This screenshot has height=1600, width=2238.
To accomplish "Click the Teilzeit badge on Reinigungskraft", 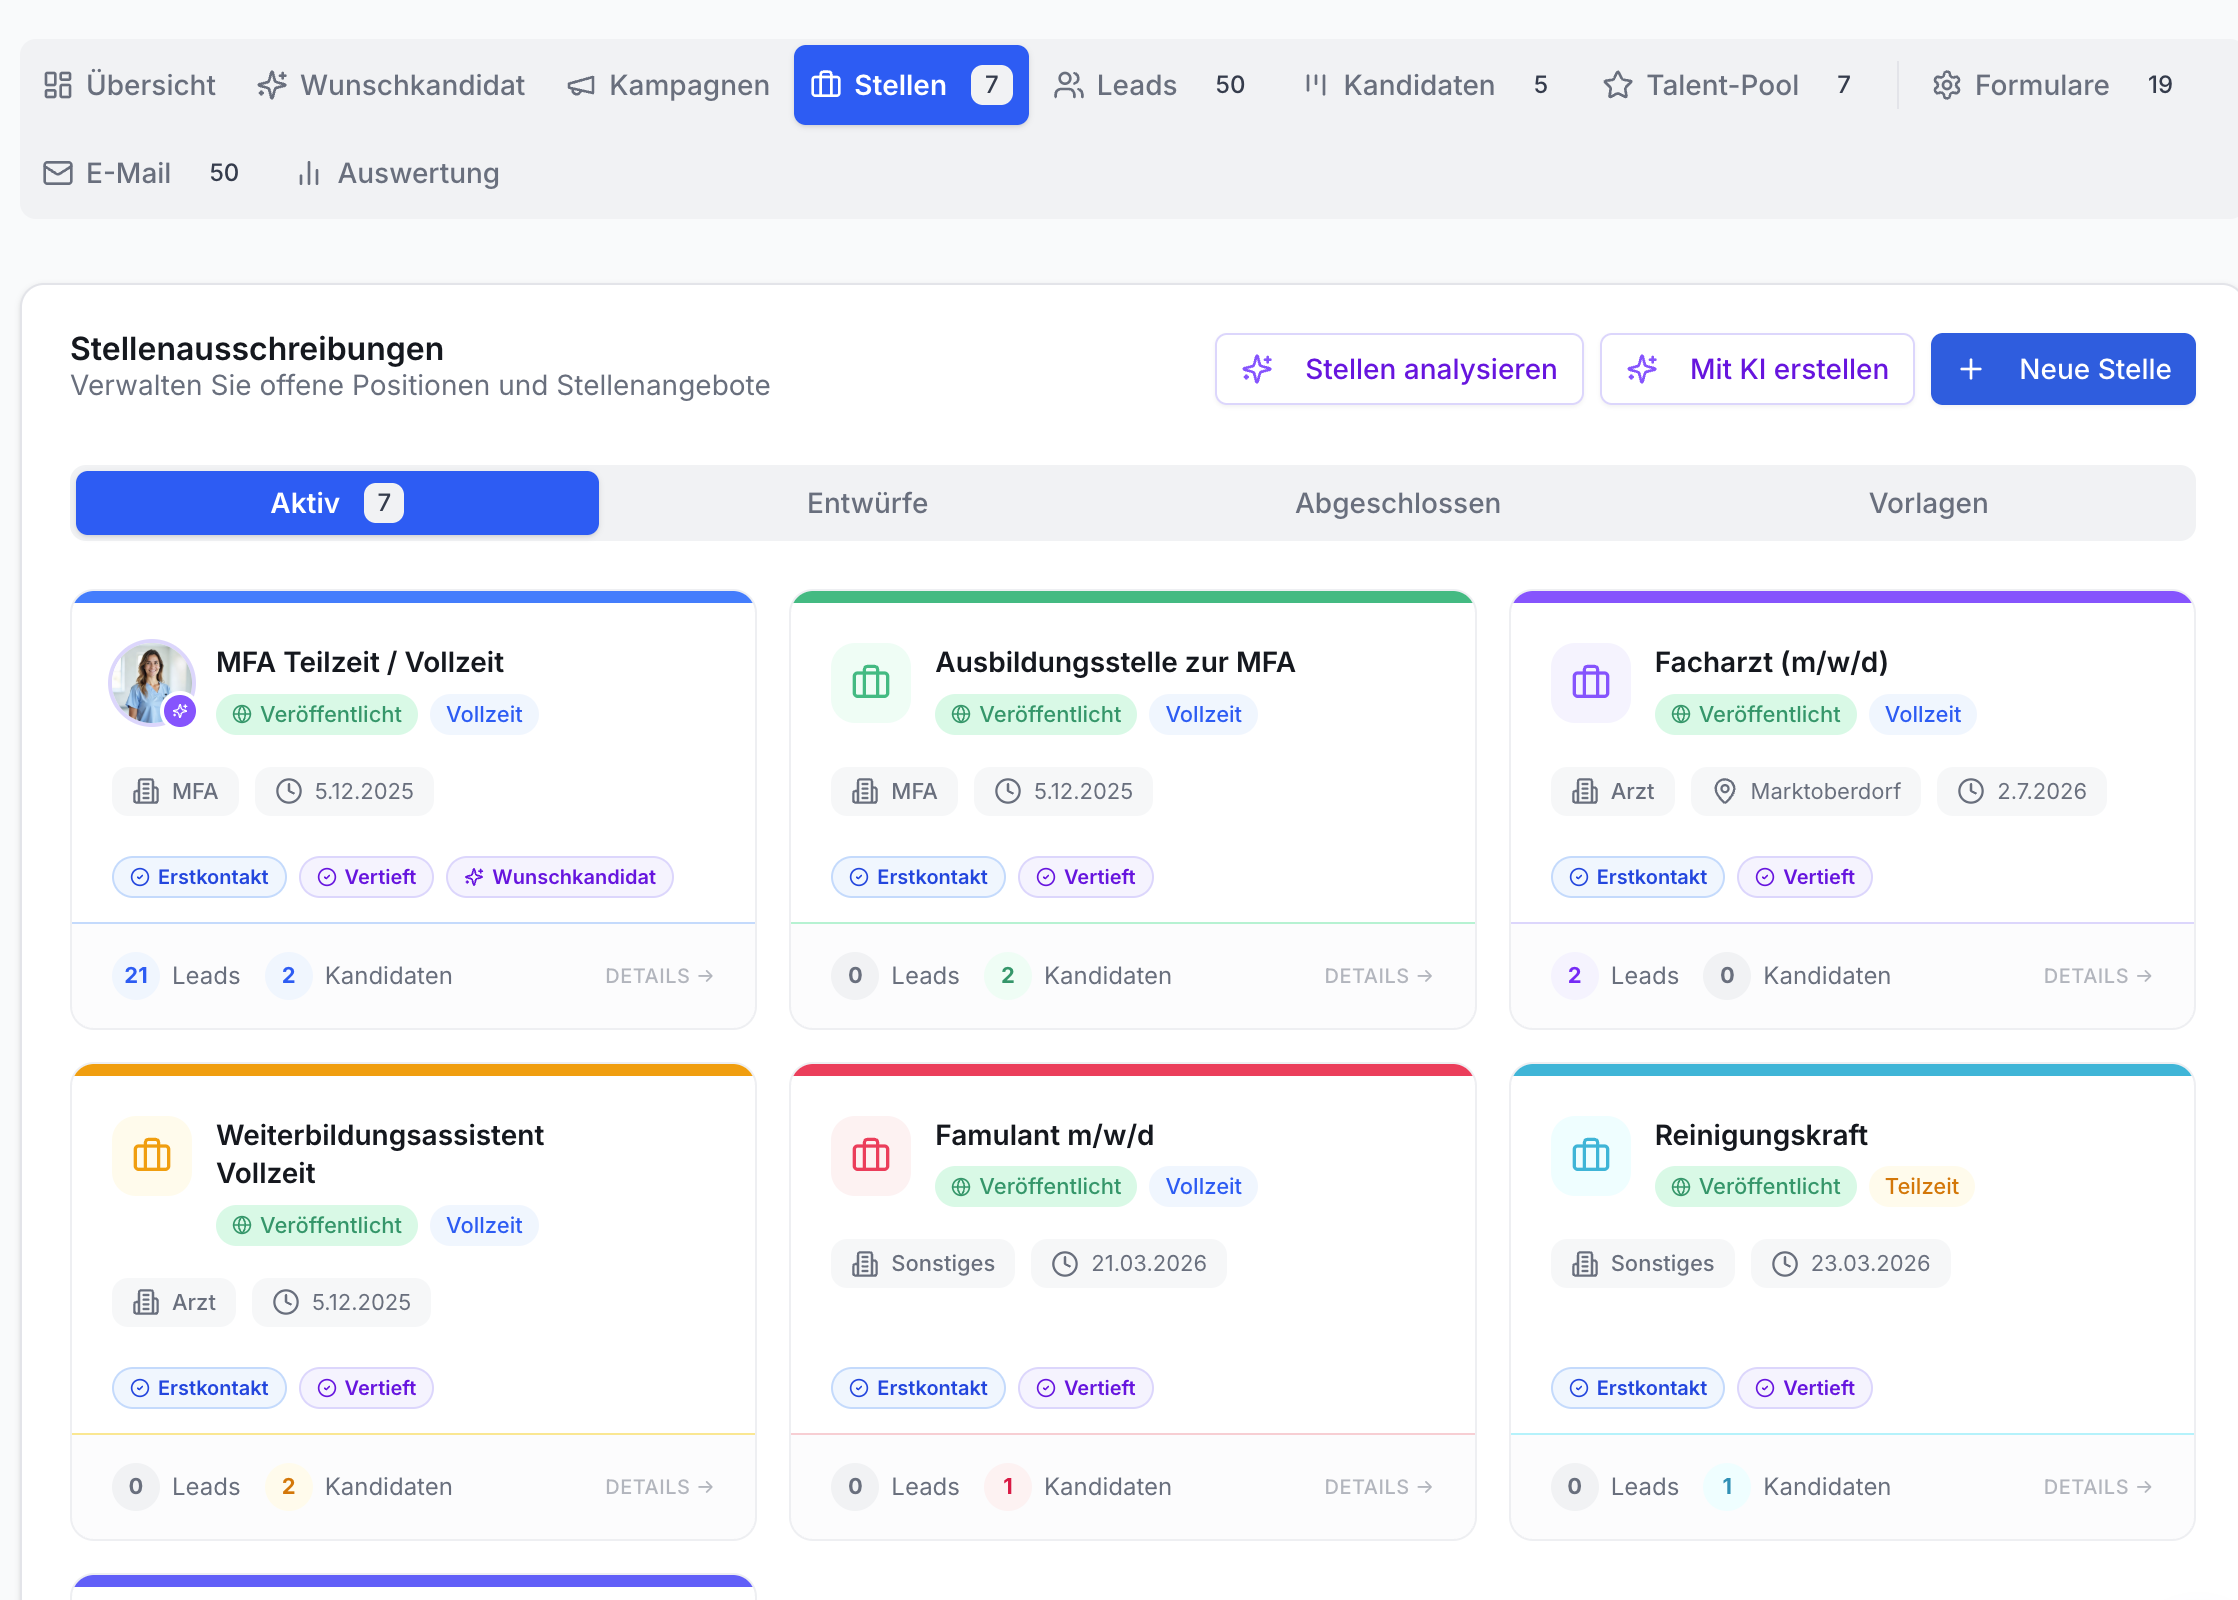I will (x=1921, y=1187).
